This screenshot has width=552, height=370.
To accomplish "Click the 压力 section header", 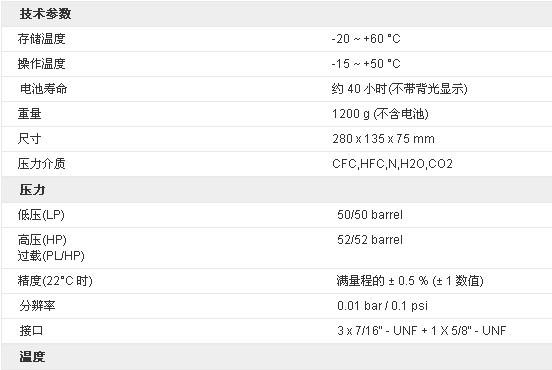I will [32, 190].
